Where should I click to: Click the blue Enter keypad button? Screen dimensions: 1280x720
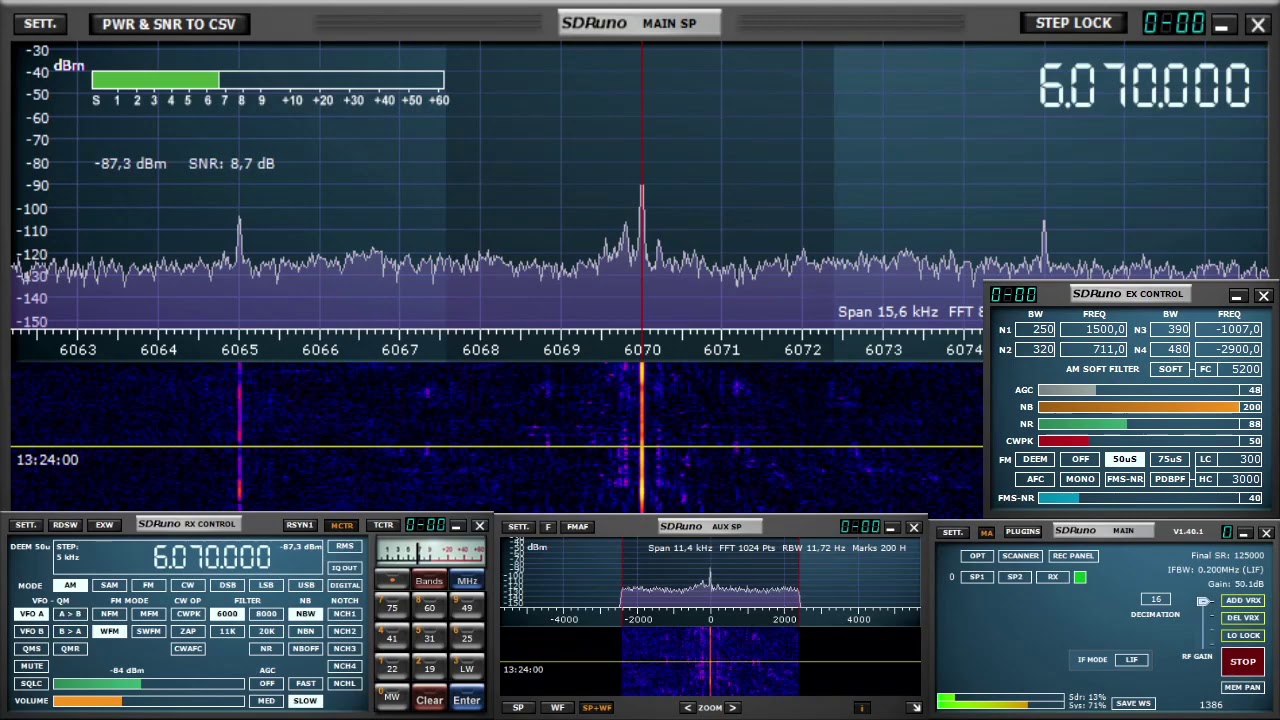tap(466, 700)
